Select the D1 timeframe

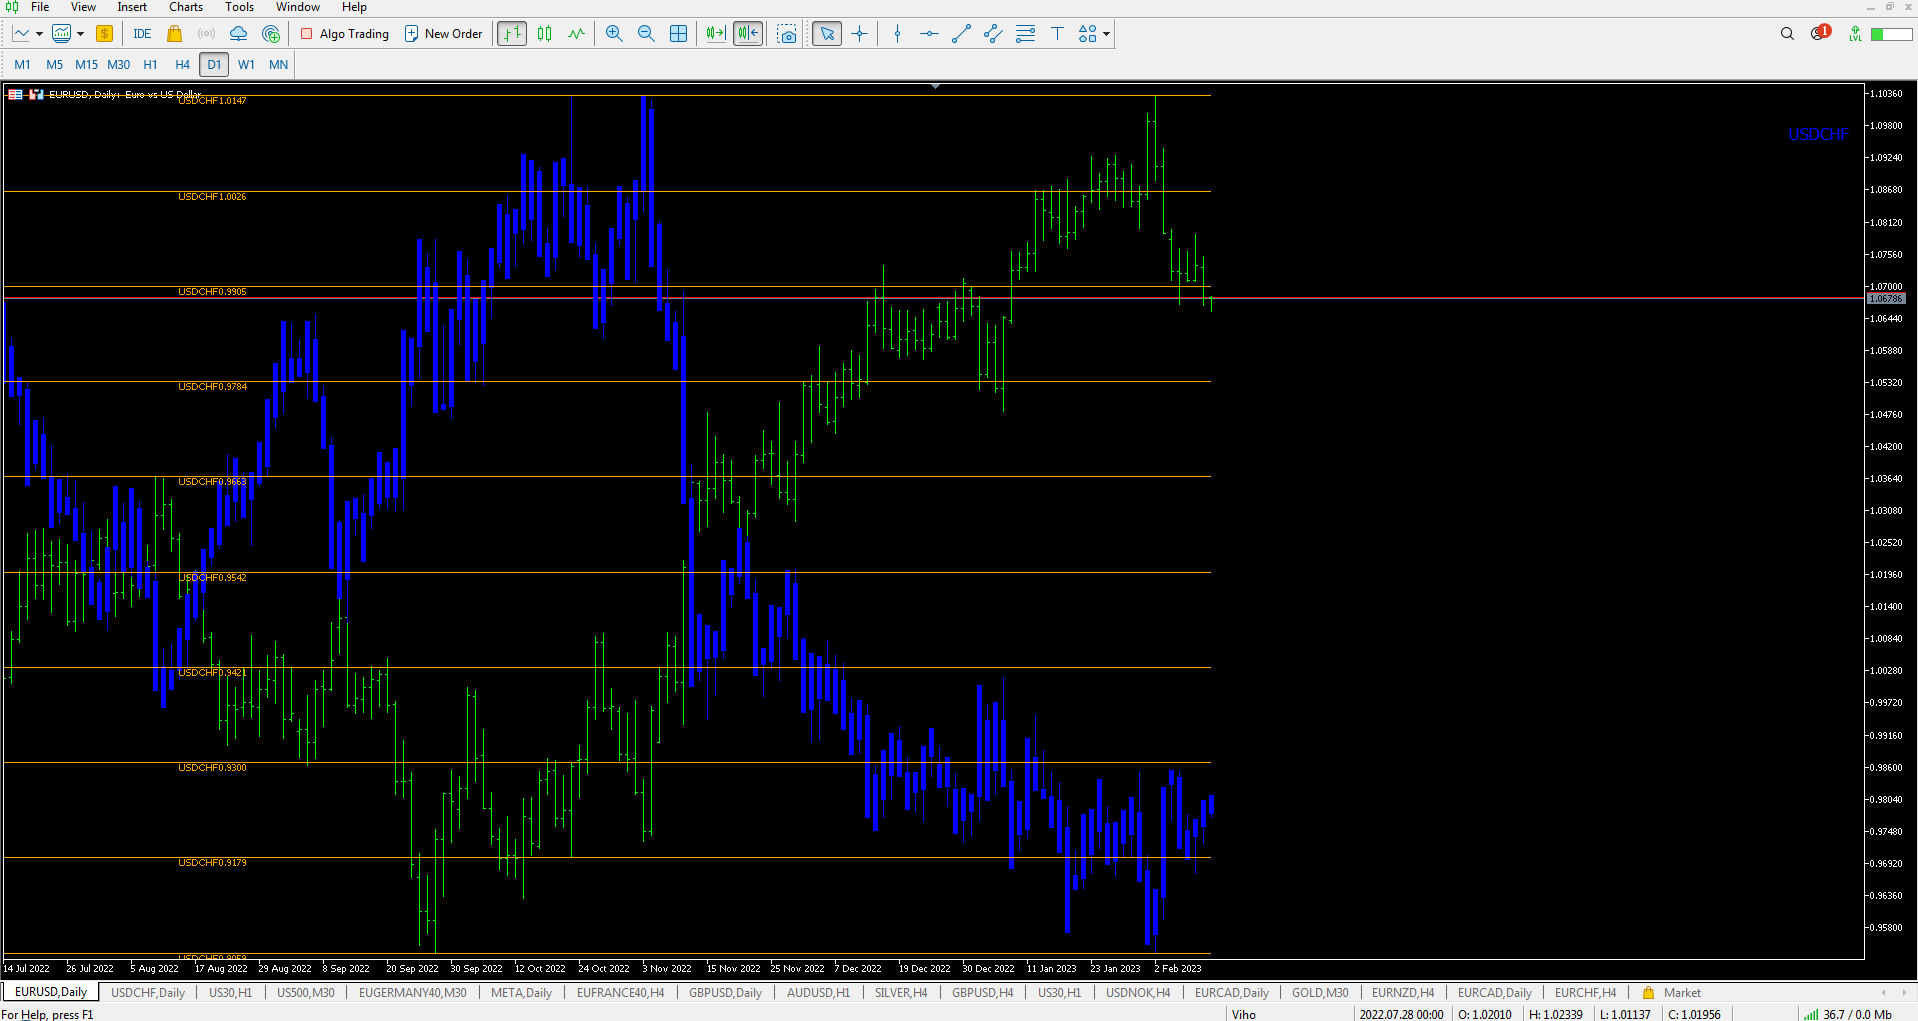214,65
